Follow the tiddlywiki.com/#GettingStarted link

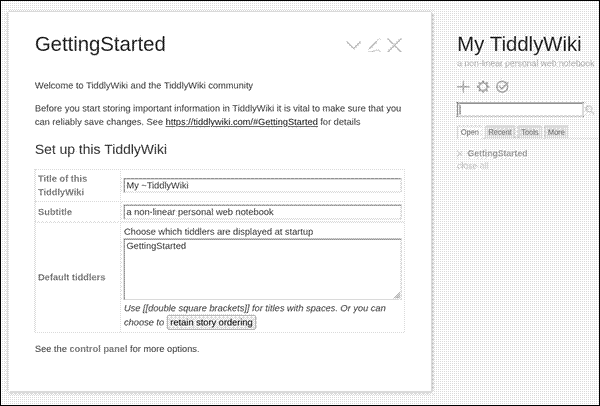coord(241,122)
